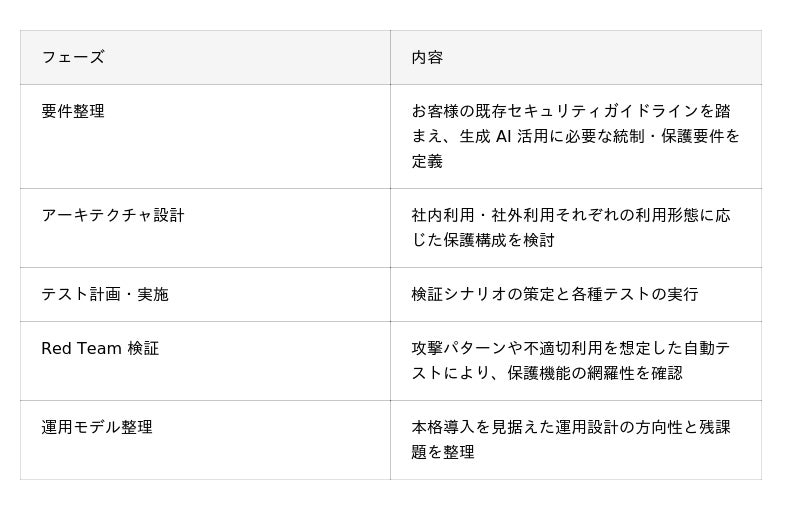Select the アーキテクチャ設計 phase cell
This screenshot has width=800, height=510.
coord(113,215)
